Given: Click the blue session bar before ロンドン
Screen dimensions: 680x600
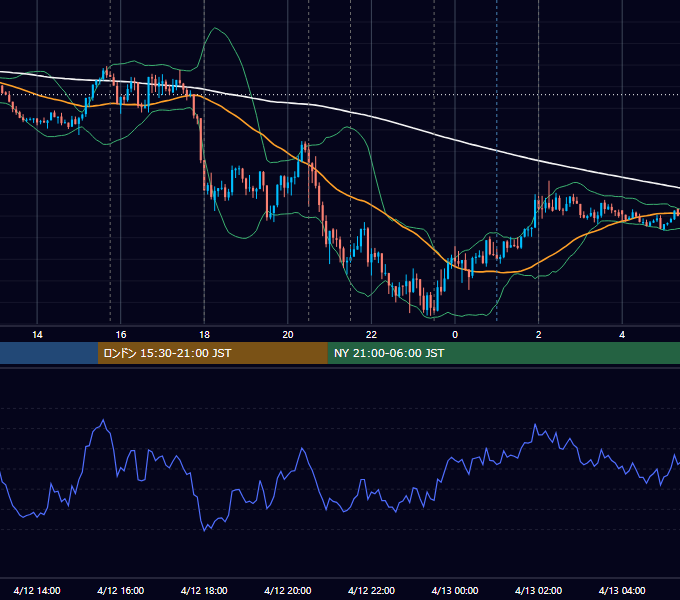Looking at the screenshot, I should pos(49,353).
